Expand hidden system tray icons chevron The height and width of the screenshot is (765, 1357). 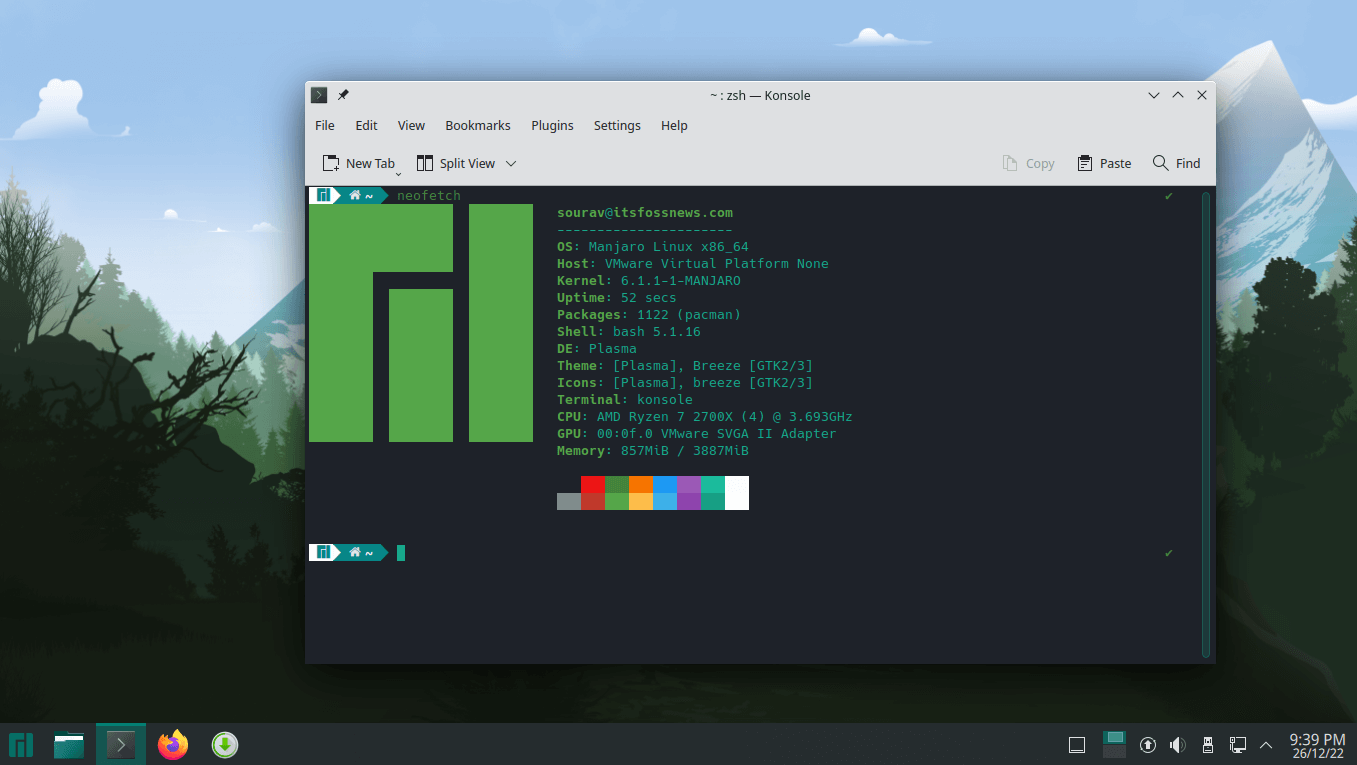tap(1266, 744)
